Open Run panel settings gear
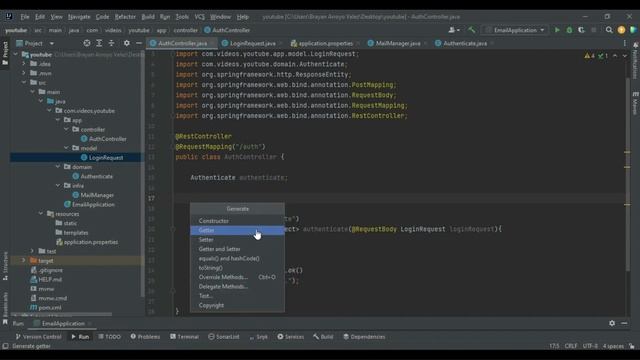640x360 pixels. [612, 323]
